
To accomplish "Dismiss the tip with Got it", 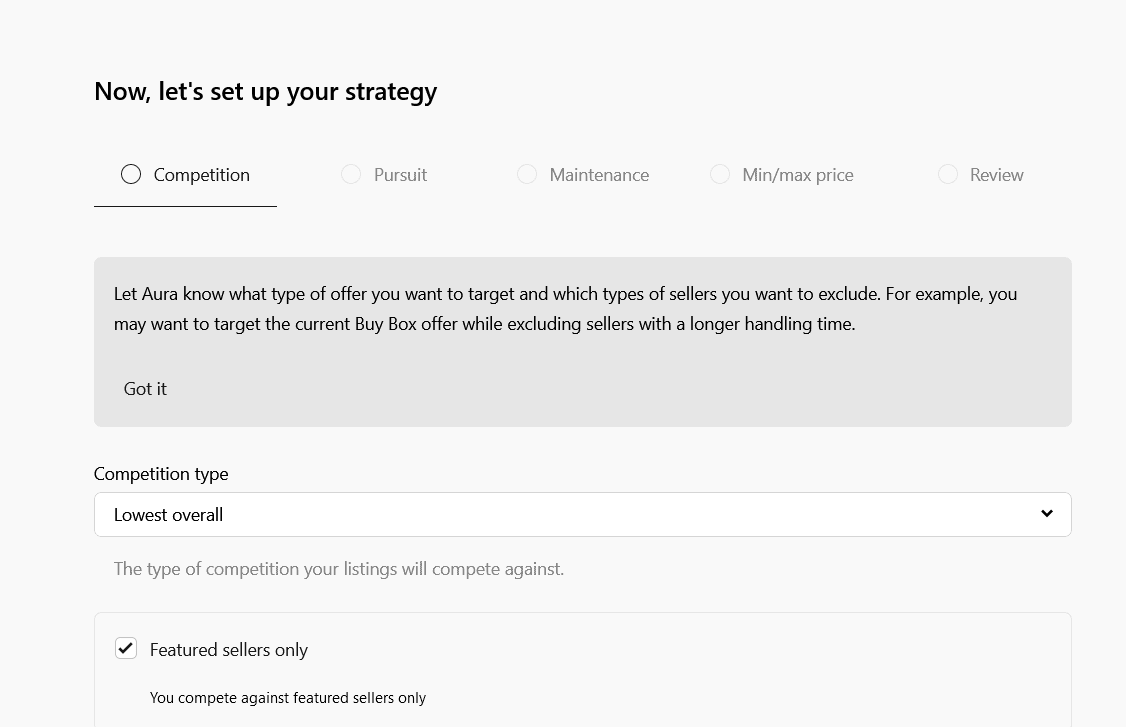I will click(145, 388).
